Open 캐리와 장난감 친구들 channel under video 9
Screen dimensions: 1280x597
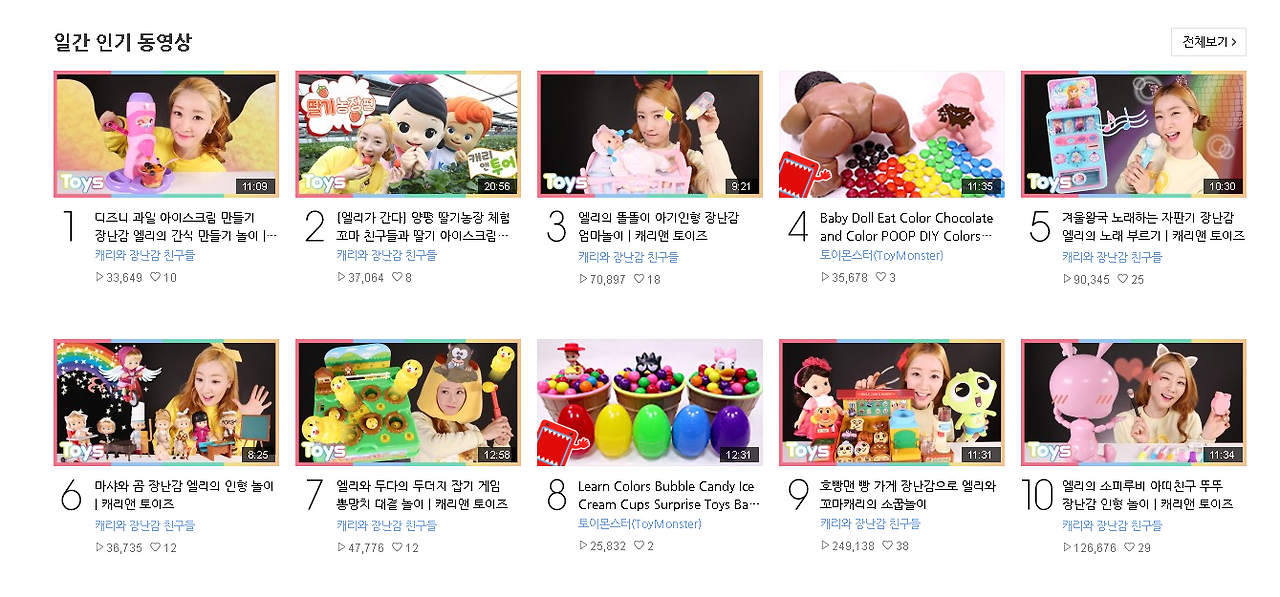(870, 524)
